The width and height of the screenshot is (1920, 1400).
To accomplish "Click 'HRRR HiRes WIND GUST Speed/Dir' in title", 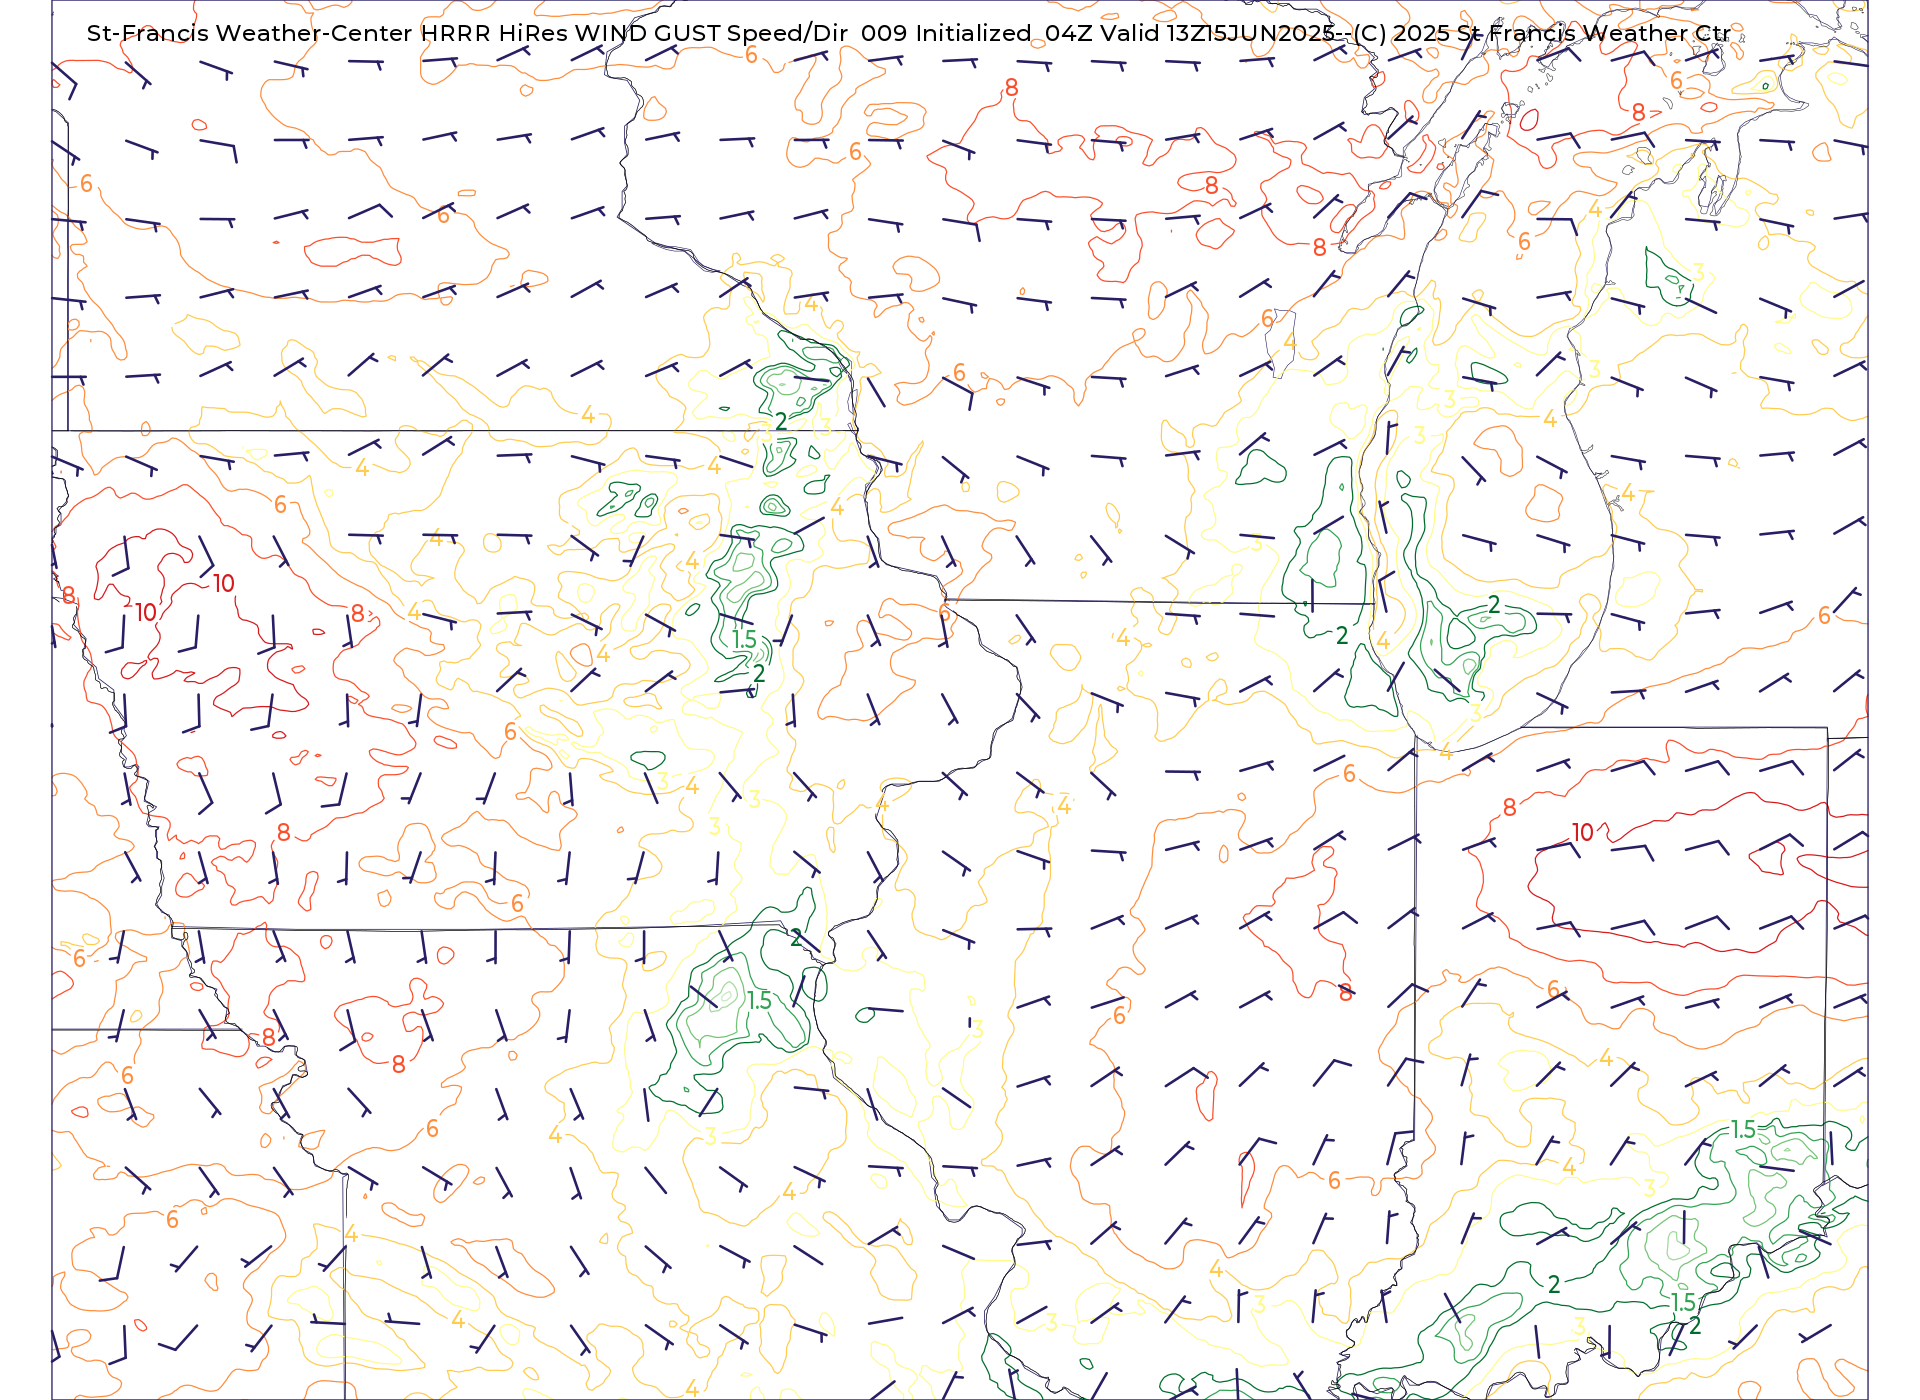I will [x=633, y=33].
